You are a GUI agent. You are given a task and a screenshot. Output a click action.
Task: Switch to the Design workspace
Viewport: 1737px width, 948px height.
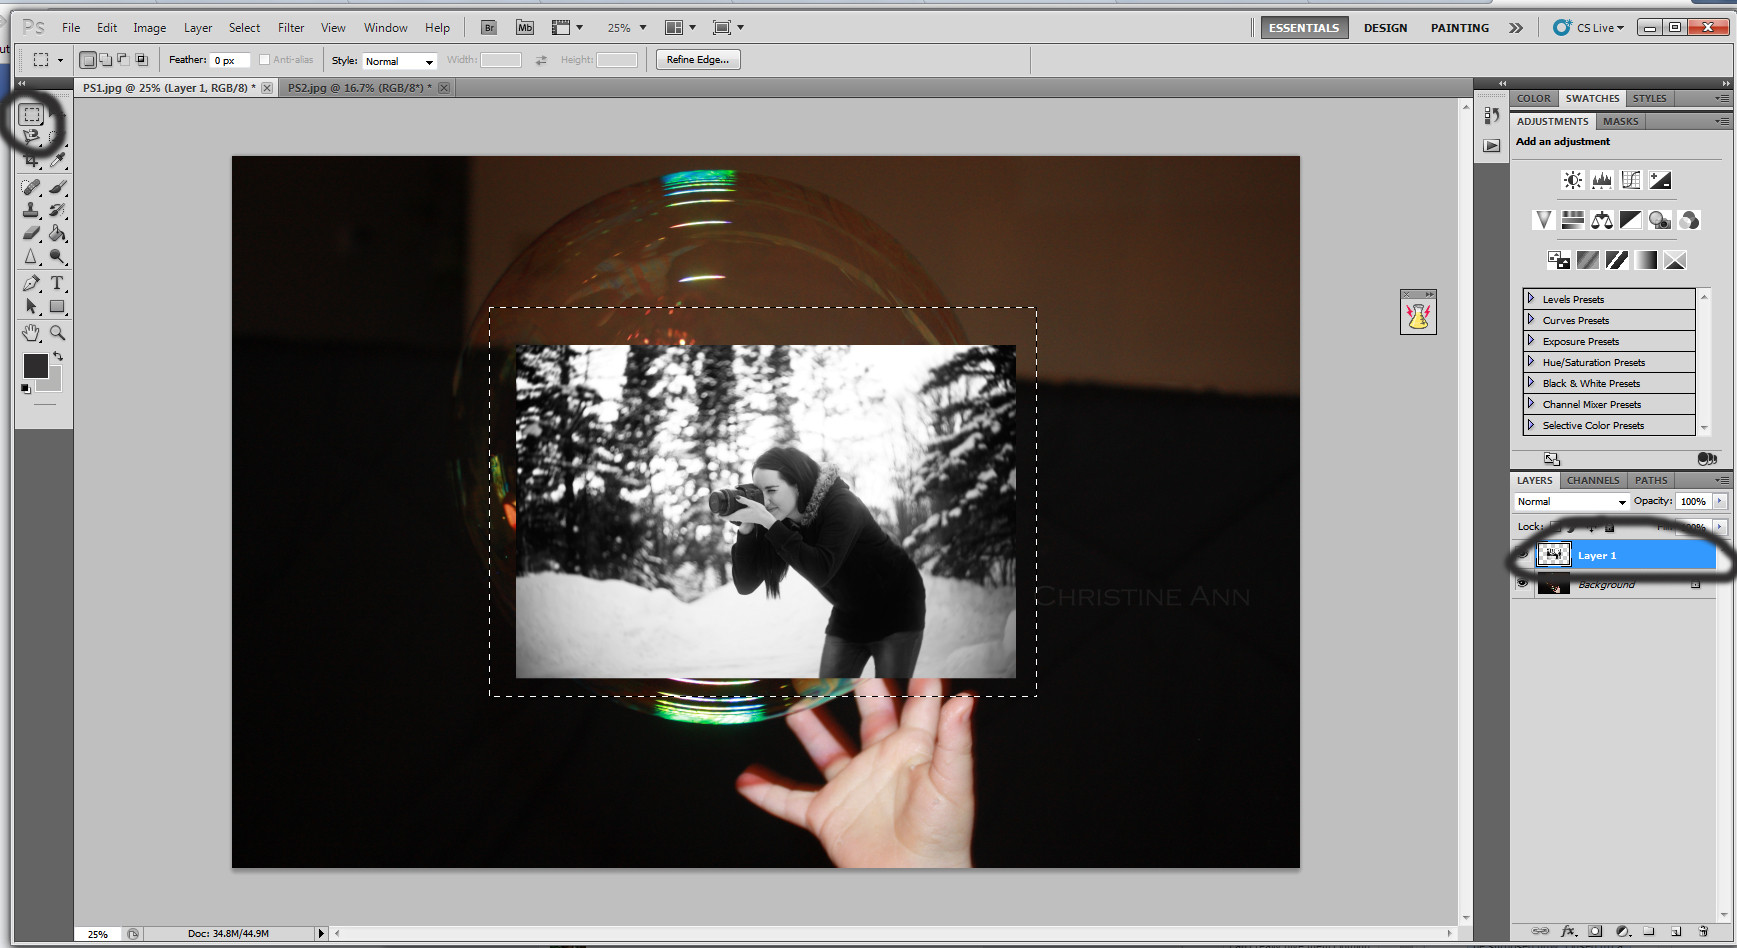tap(1385, 28)
